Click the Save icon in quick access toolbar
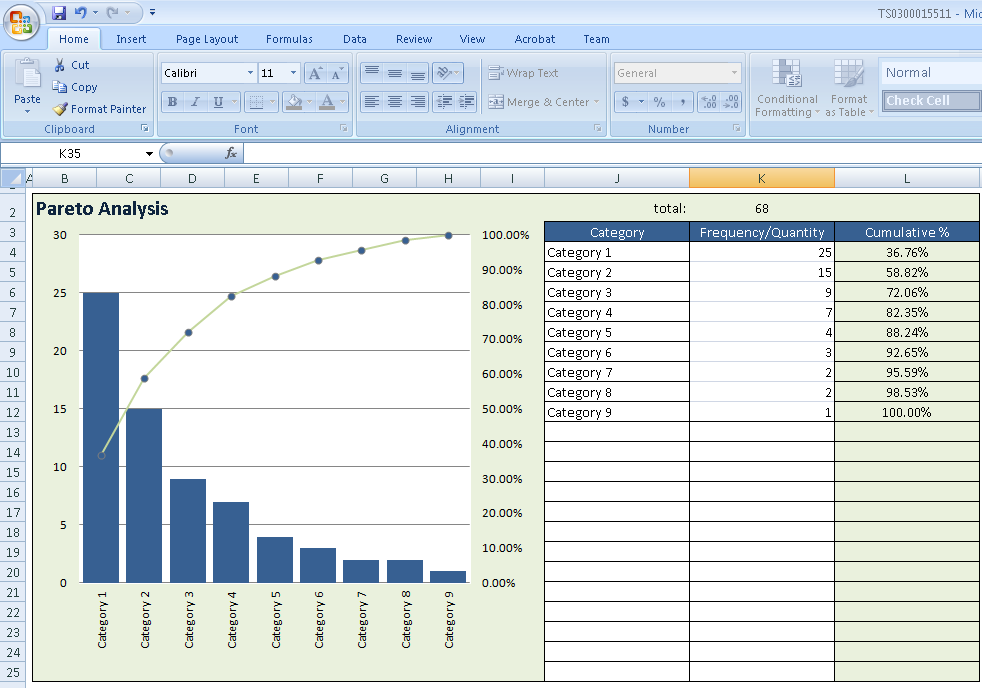982x688 pixels. coord(59,13)
